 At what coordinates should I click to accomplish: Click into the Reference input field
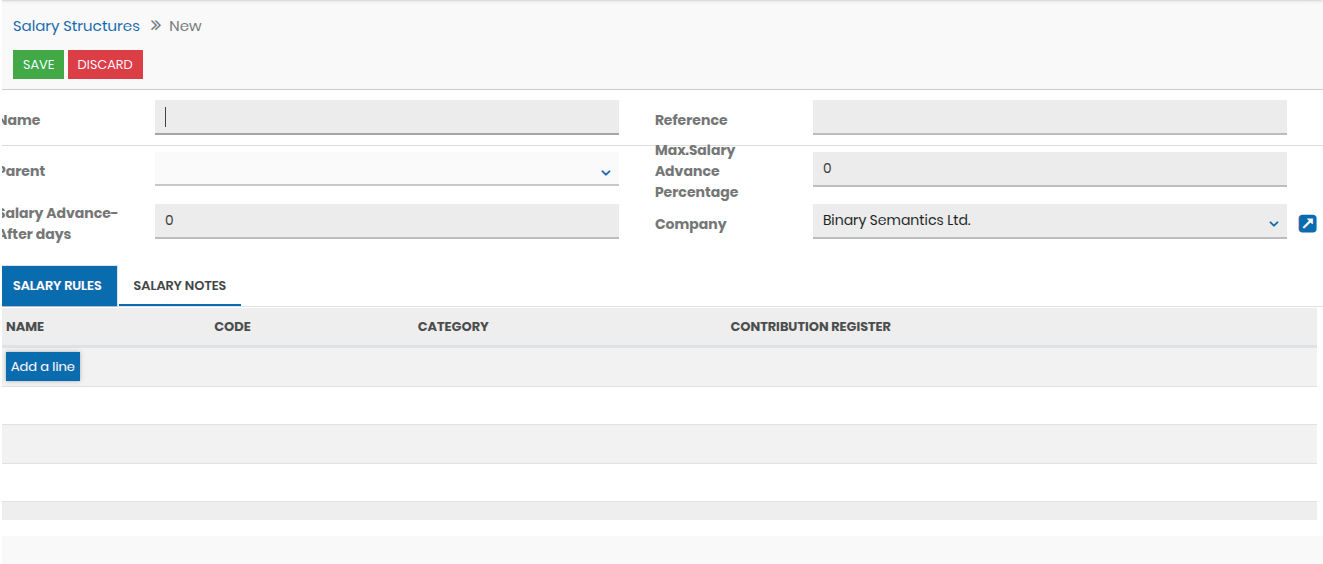tap(1048, 118)
